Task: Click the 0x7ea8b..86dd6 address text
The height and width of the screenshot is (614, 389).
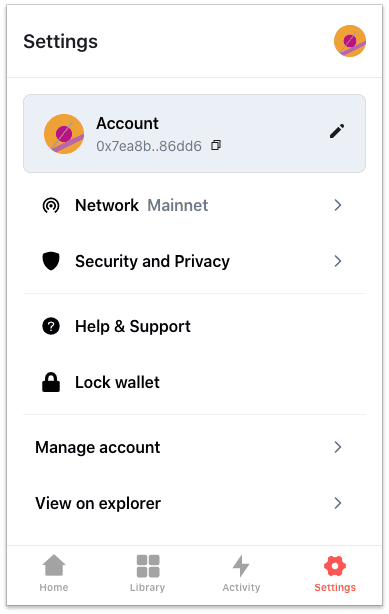Action: point(149,146)
